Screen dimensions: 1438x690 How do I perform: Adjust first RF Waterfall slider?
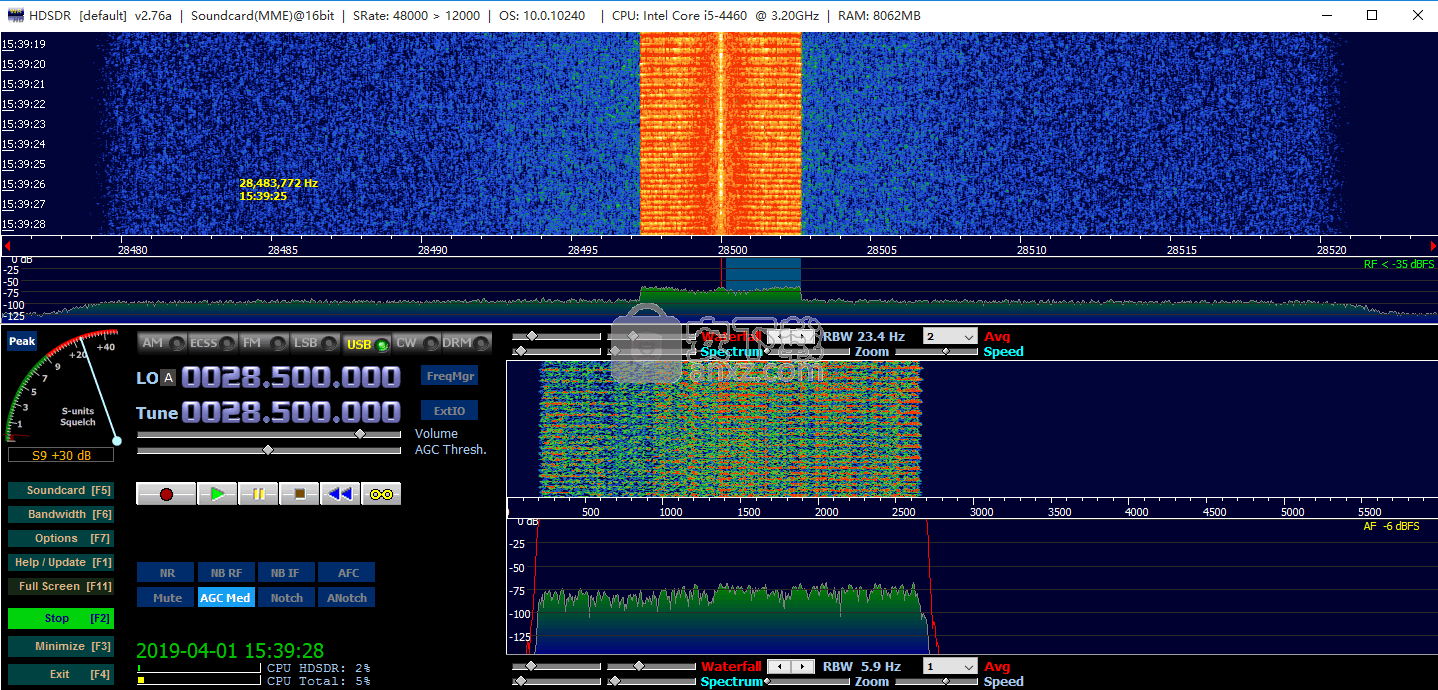pos(556,337)
